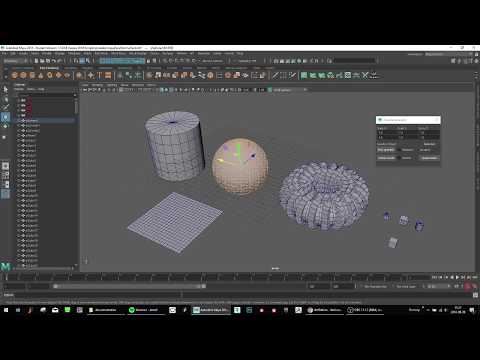
Task: Open the frame rate dropdown near playback
Action: pyautogui.click(x=437, y=286)
